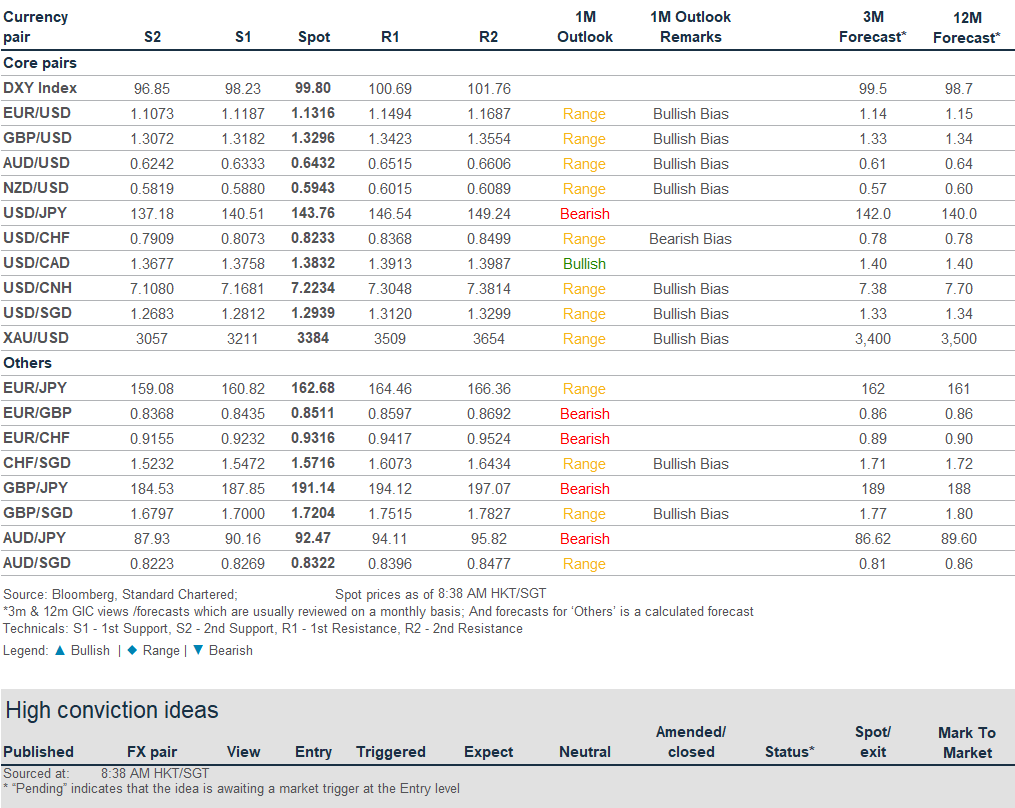Select the "Currency pair" column header
Viewport: 1015px width, 808px height.
[x=36, y=27]
